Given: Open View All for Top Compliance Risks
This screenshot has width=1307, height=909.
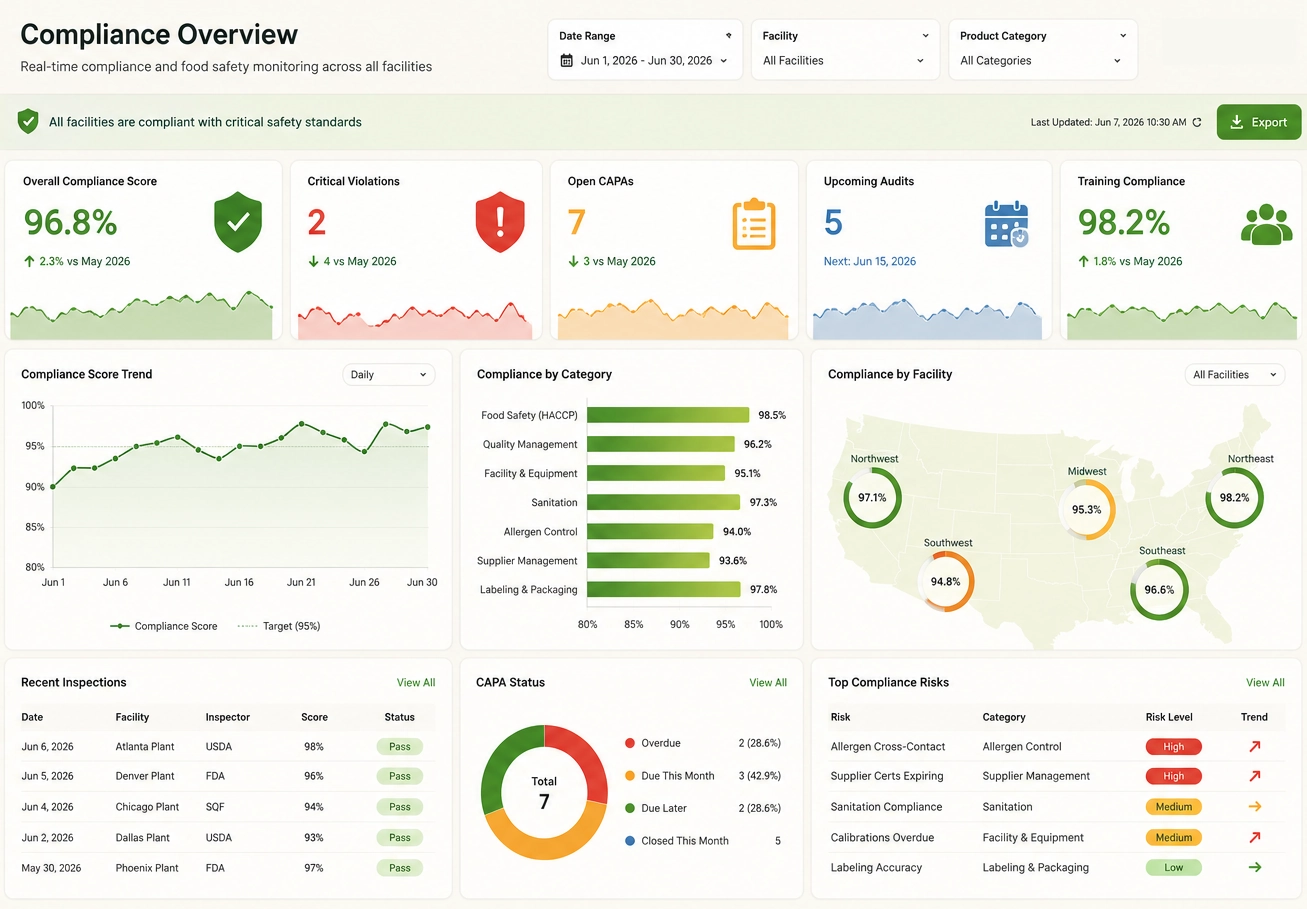Looking at the screenshot, I should tap(1265, 683).
